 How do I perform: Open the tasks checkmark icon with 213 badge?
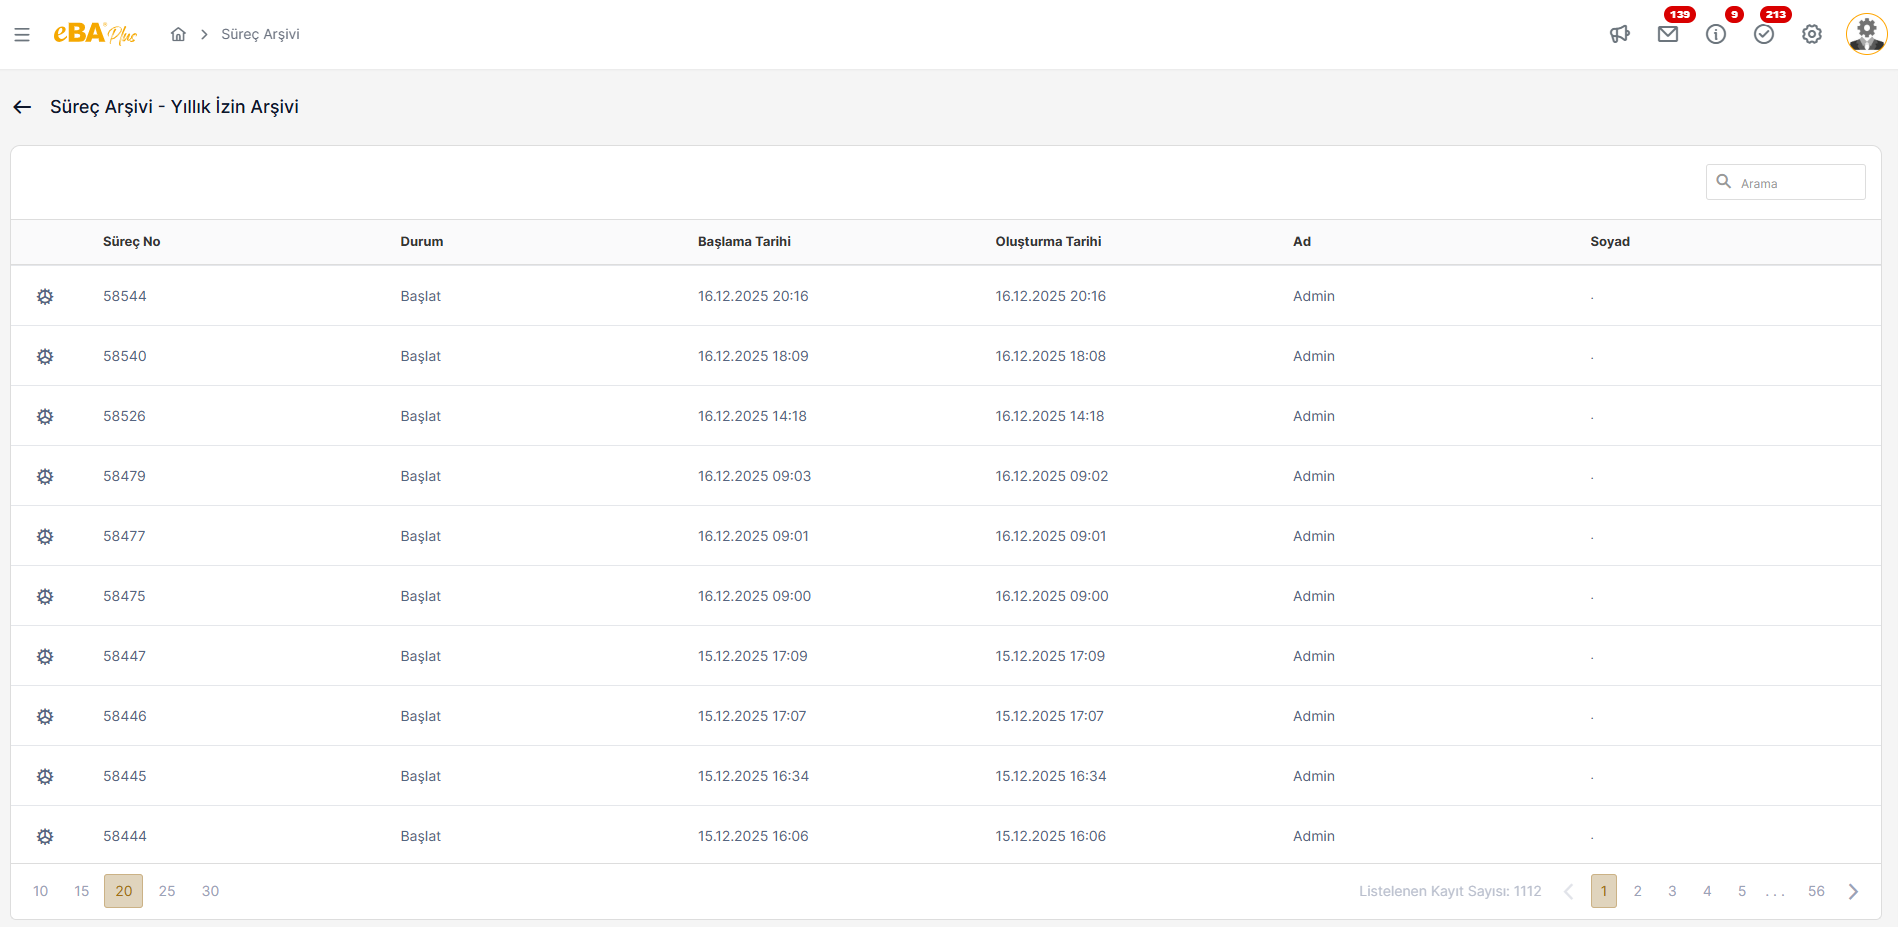pyautogui.click(x=1763, y=35)
